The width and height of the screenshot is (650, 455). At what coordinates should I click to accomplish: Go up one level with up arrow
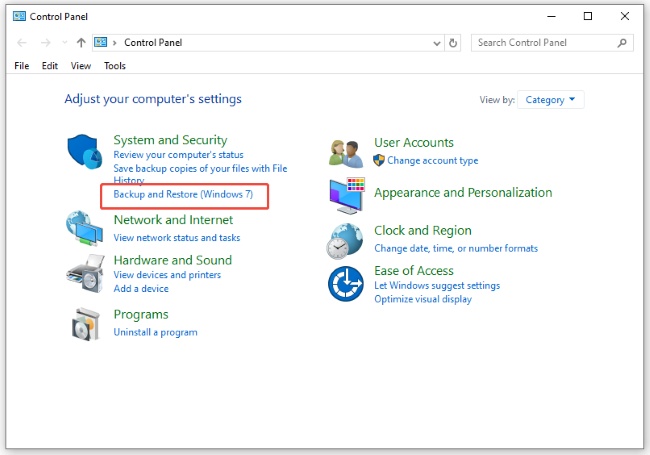(x=81, y=43)
